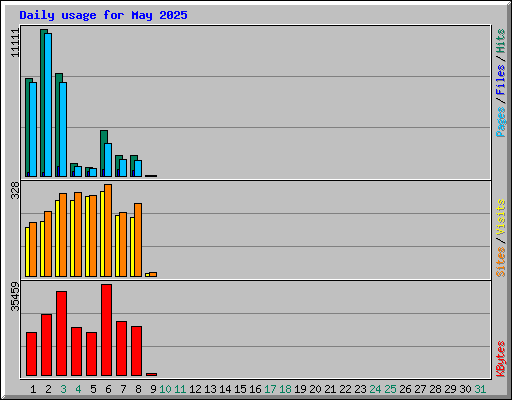
Task: Select day 15 on the x-axis
Action: coord(240,389)
